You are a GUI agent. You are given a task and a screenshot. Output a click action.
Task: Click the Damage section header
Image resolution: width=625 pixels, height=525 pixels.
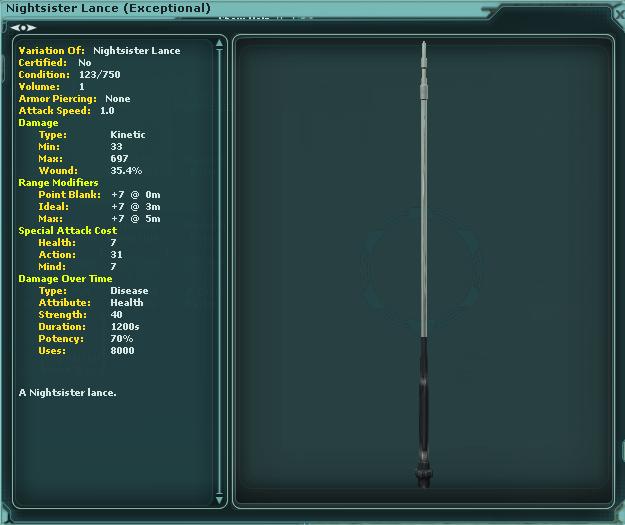(x=38, y=123)
